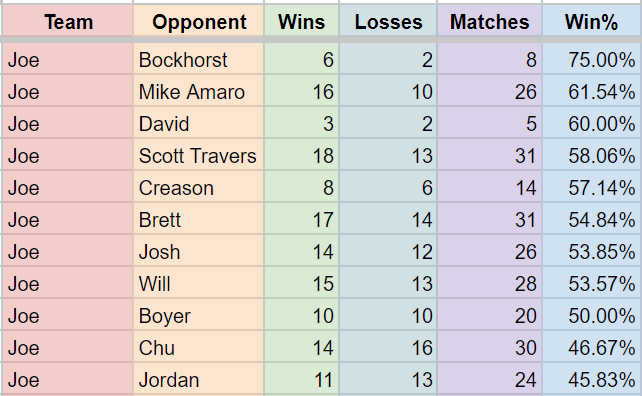Screen dimensions: 642x396
Task: Select the 75.00% win percentage cell
Action: (592, 60)
